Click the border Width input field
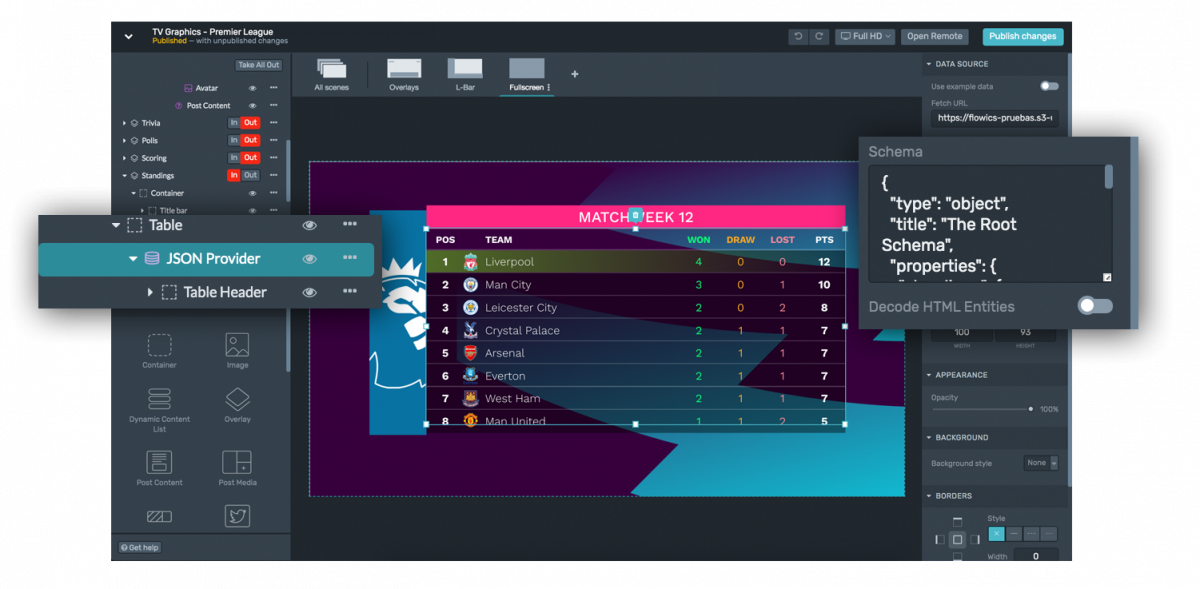This screenshot has height=589, width=1200. pyautogui.click(x=1035, y=556)
